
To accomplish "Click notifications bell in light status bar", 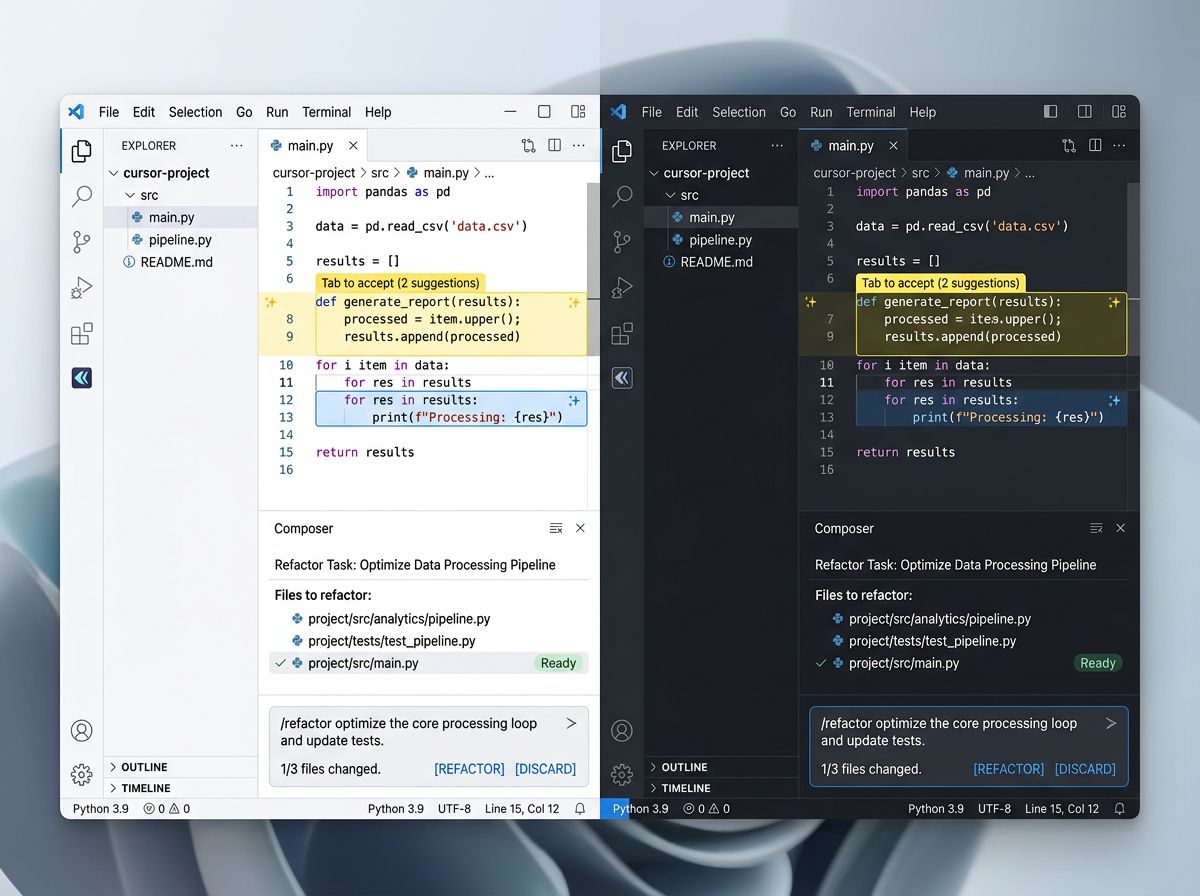I will (x=580, y=809).
